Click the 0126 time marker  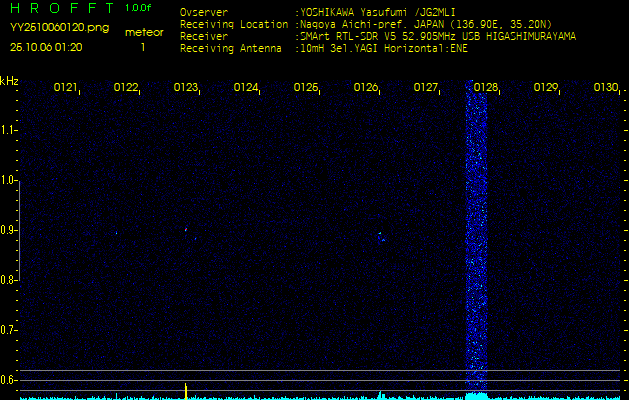coord(365,87)
